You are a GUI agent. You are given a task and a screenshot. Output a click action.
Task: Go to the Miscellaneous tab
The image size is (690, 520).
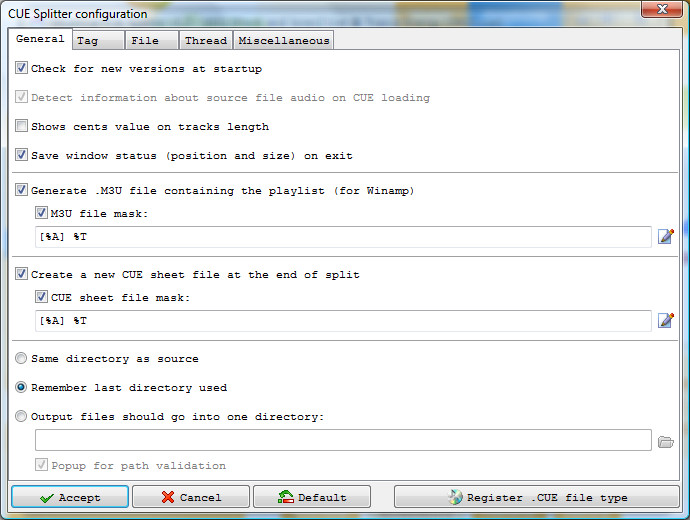tap(283, 40)
